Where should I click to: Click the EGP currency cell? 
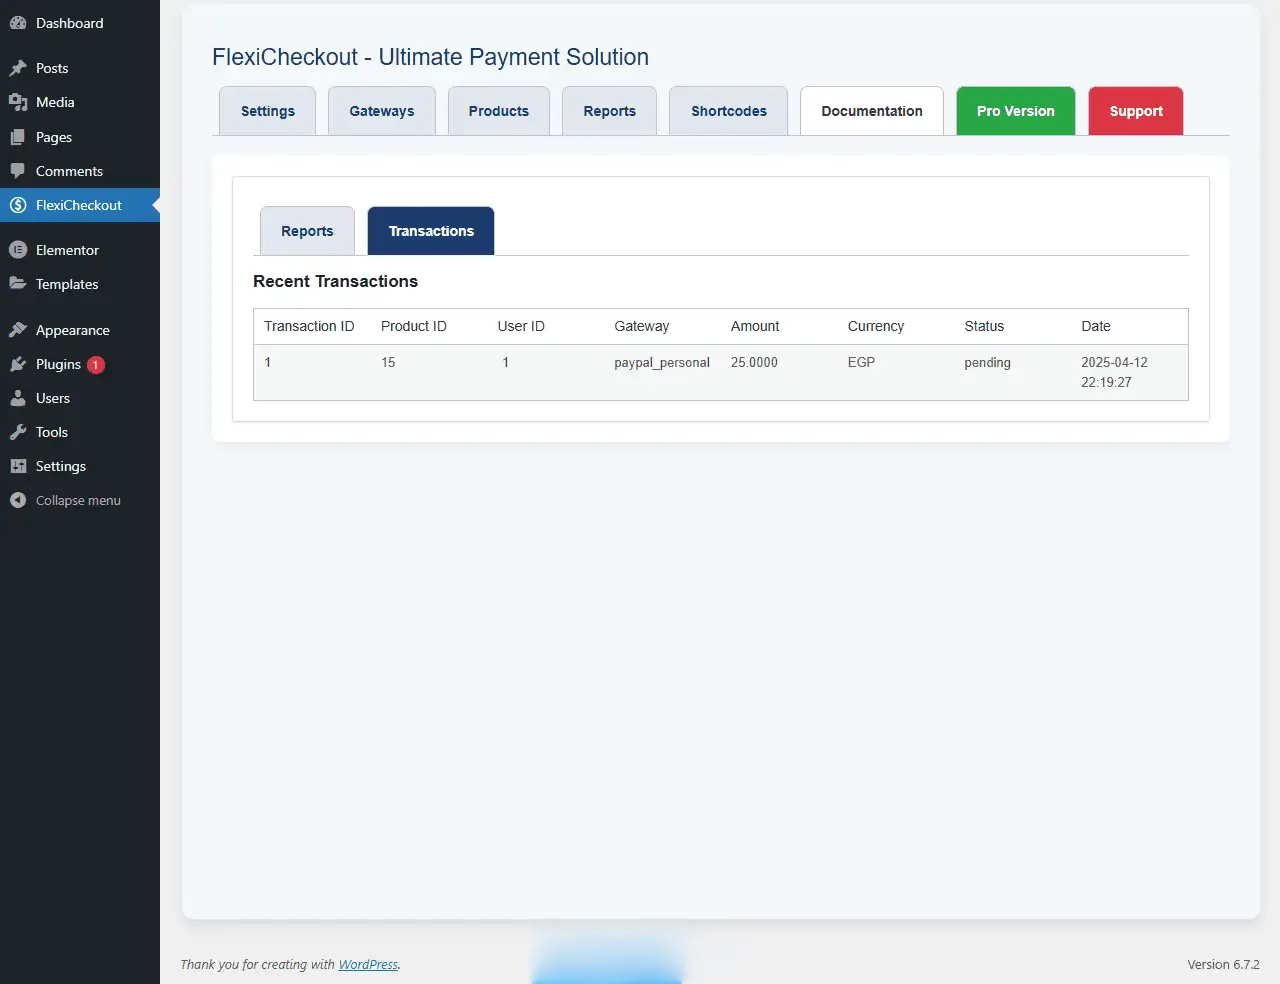click(x=861, y=363)
